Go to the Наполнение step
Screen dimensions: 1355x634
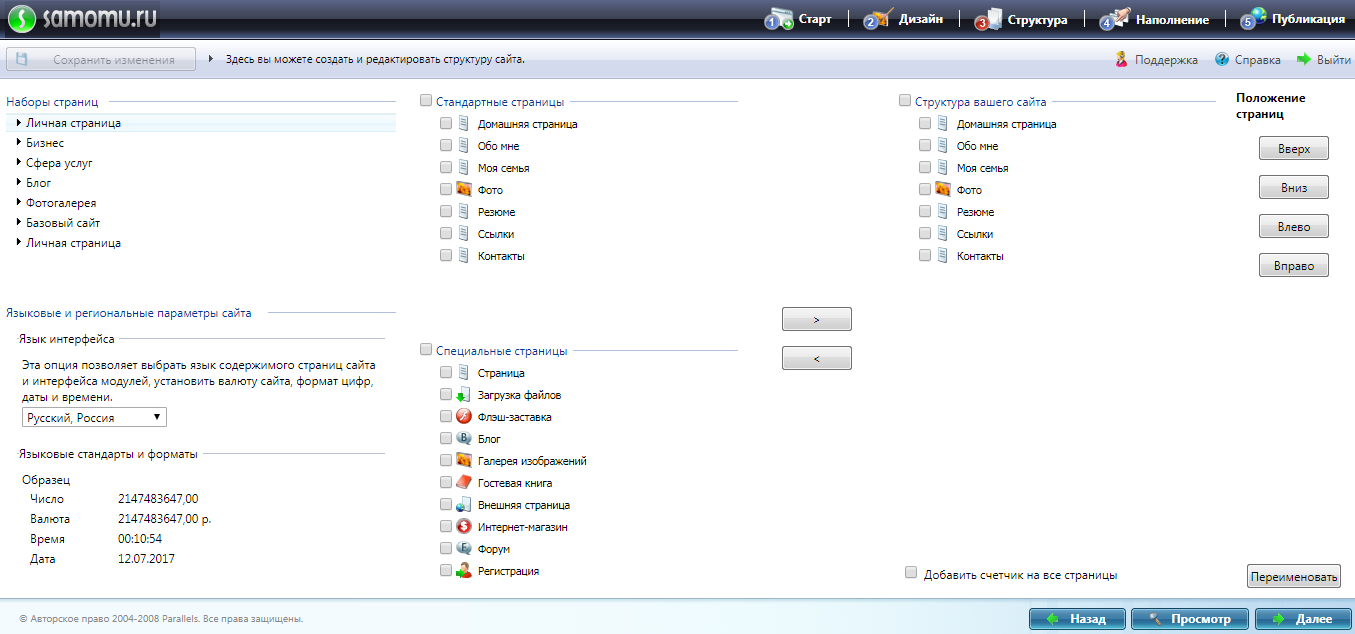tap(1172, 19)
